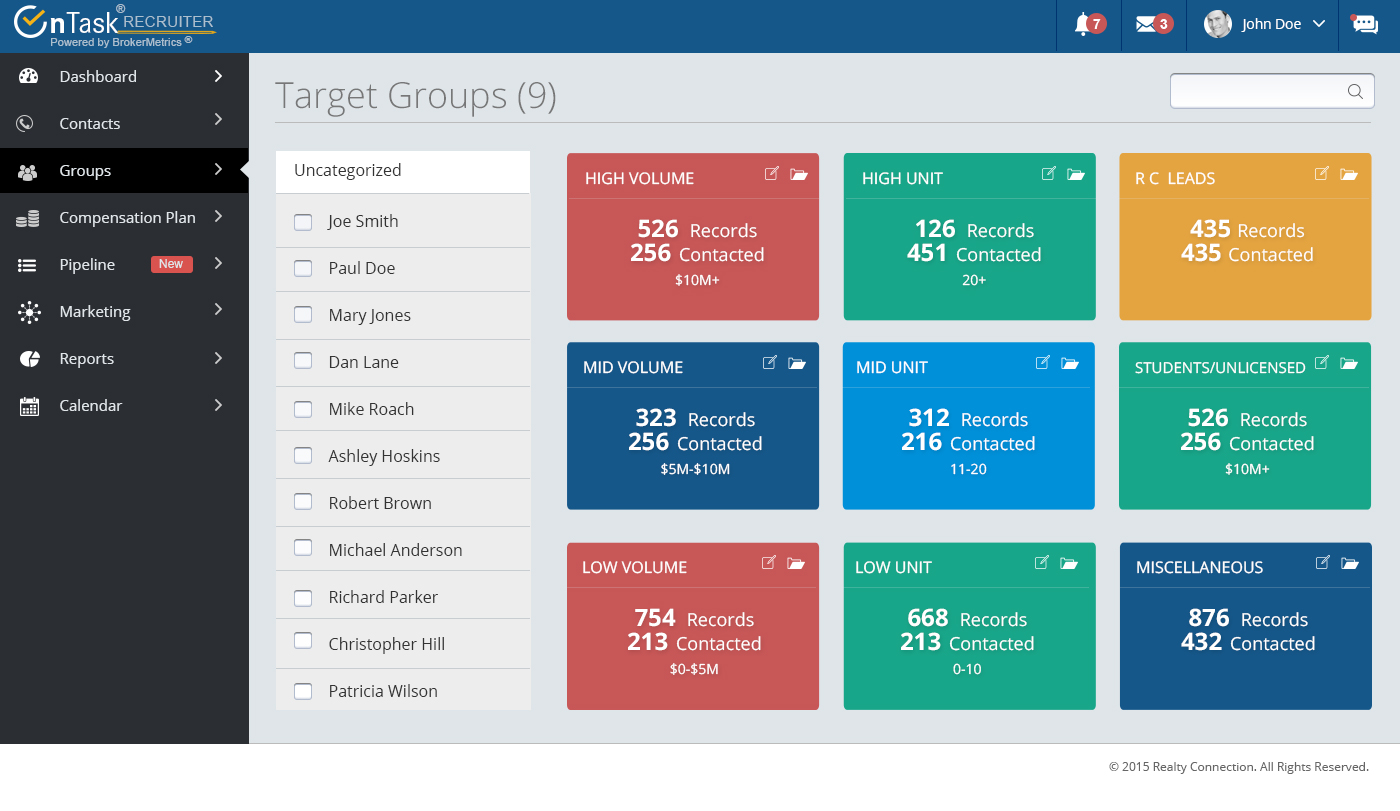Open the Contacts menu item
The height and width of the screenshot is (811, 1400).
coord(124,123)
